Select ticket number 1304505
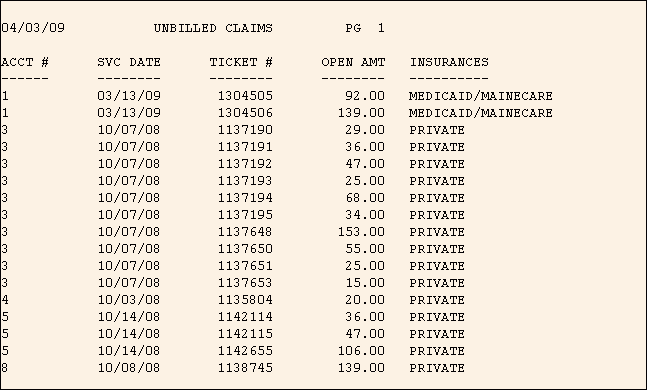647x390 pixels. click(x=245, y=96)
